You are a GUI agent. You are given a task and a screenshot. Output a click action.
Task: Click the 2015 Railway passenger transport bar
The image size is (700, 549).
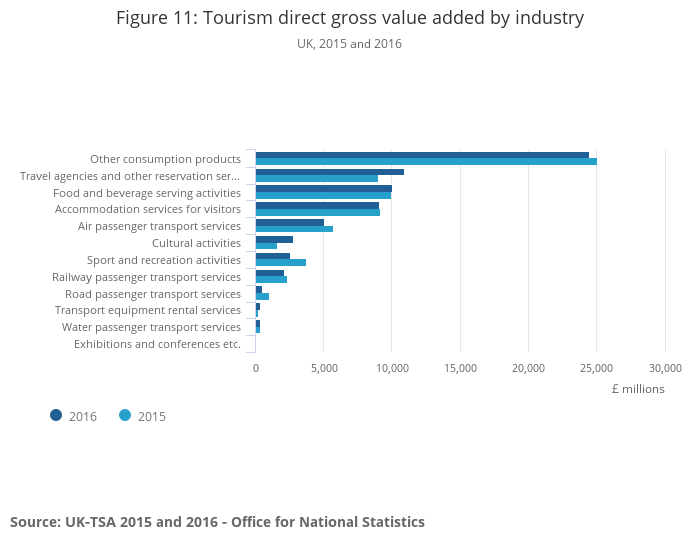point(271,280)
